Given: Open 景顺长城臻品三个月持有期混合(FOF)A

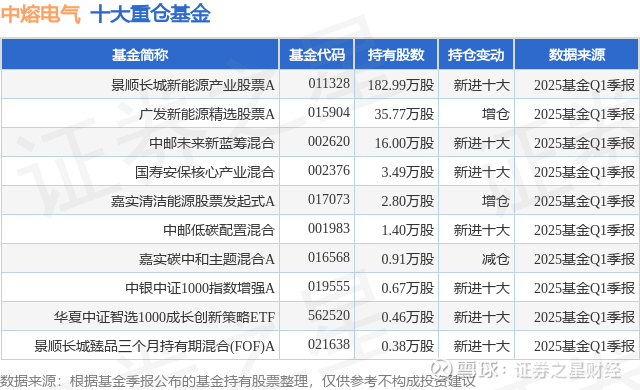Looking at the screenshot, I should (x=154, y=346).
